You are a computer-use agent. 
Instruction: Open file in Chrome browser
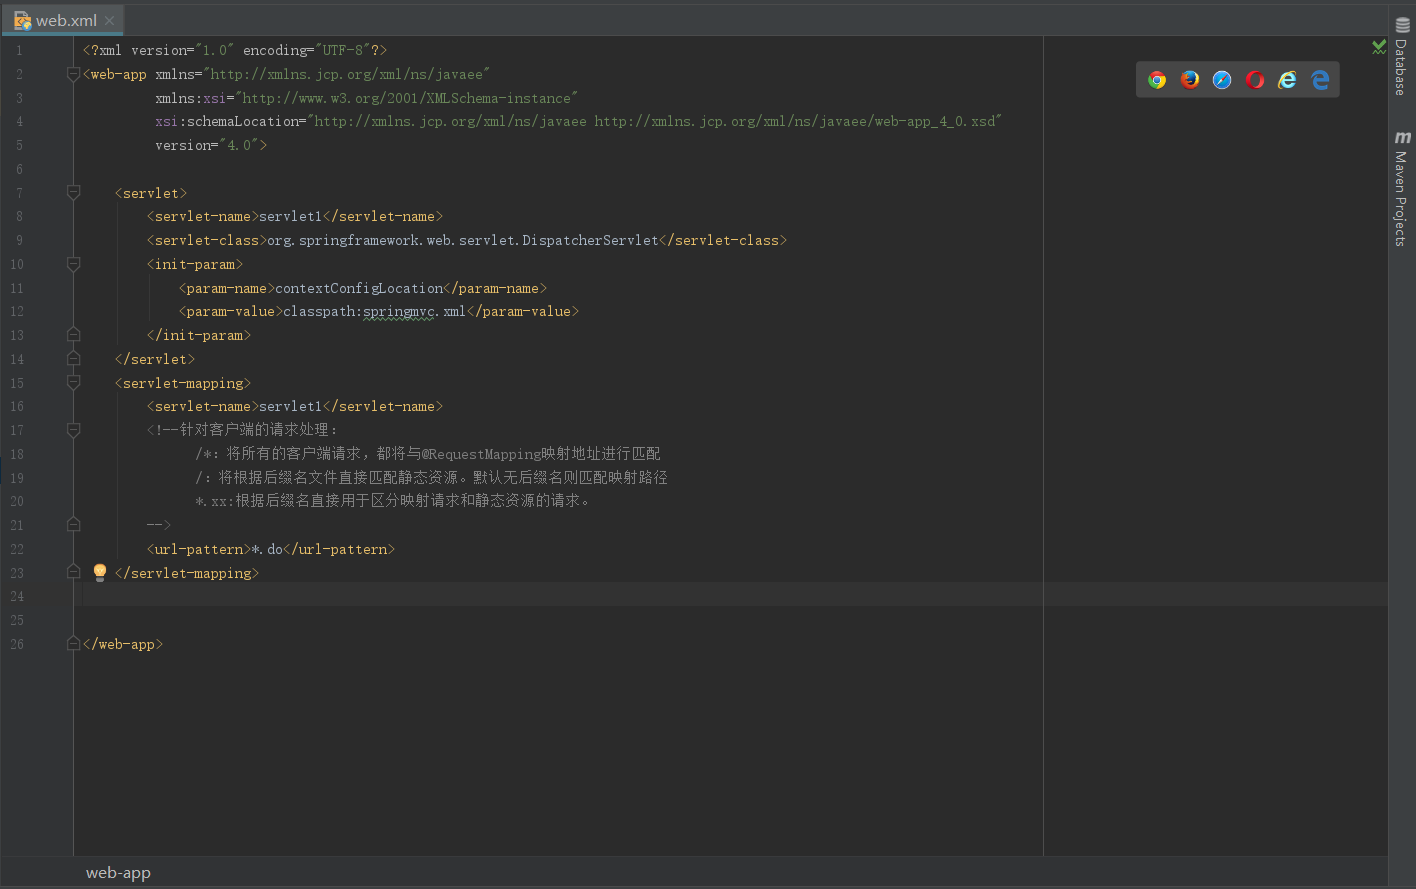1157,80
